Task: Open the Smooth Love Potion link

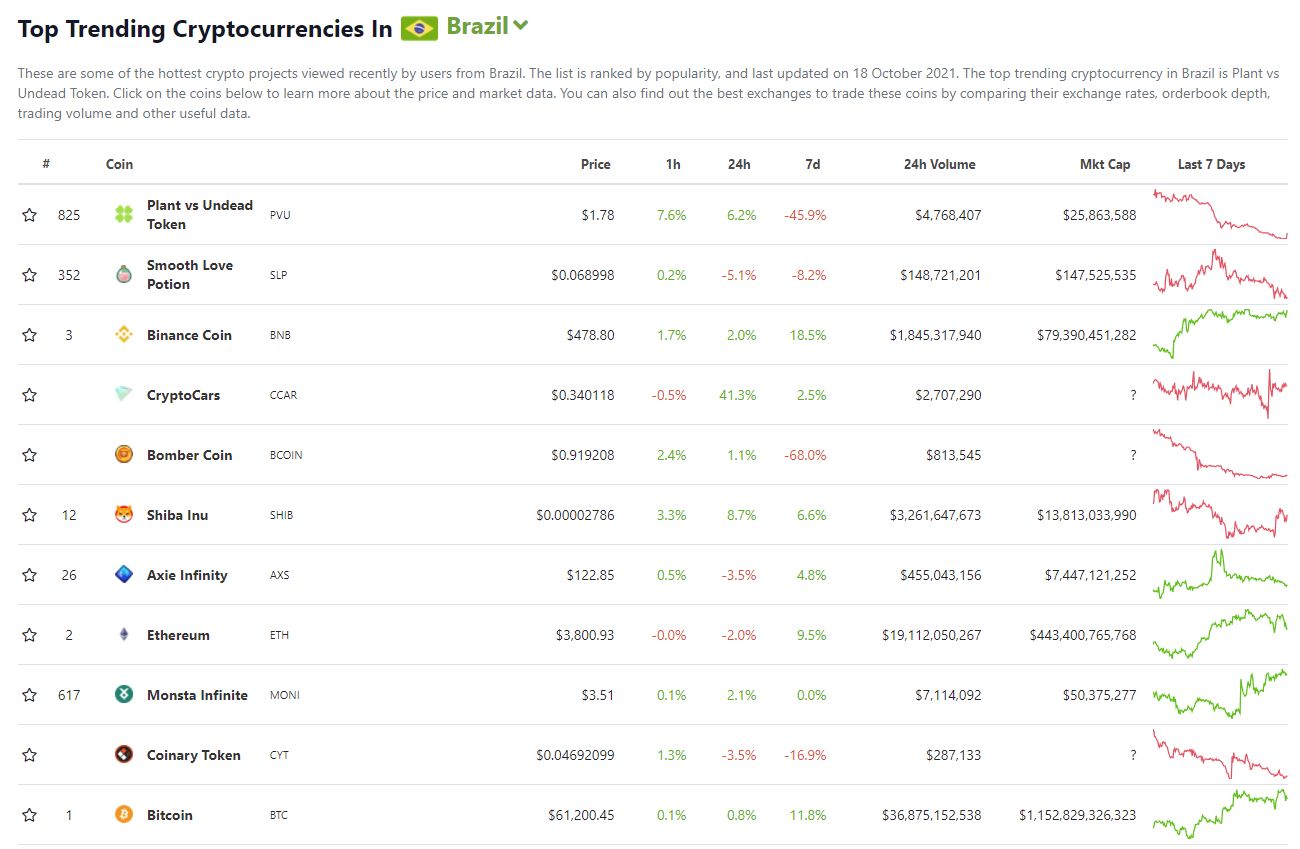Action: pos(190,274)
